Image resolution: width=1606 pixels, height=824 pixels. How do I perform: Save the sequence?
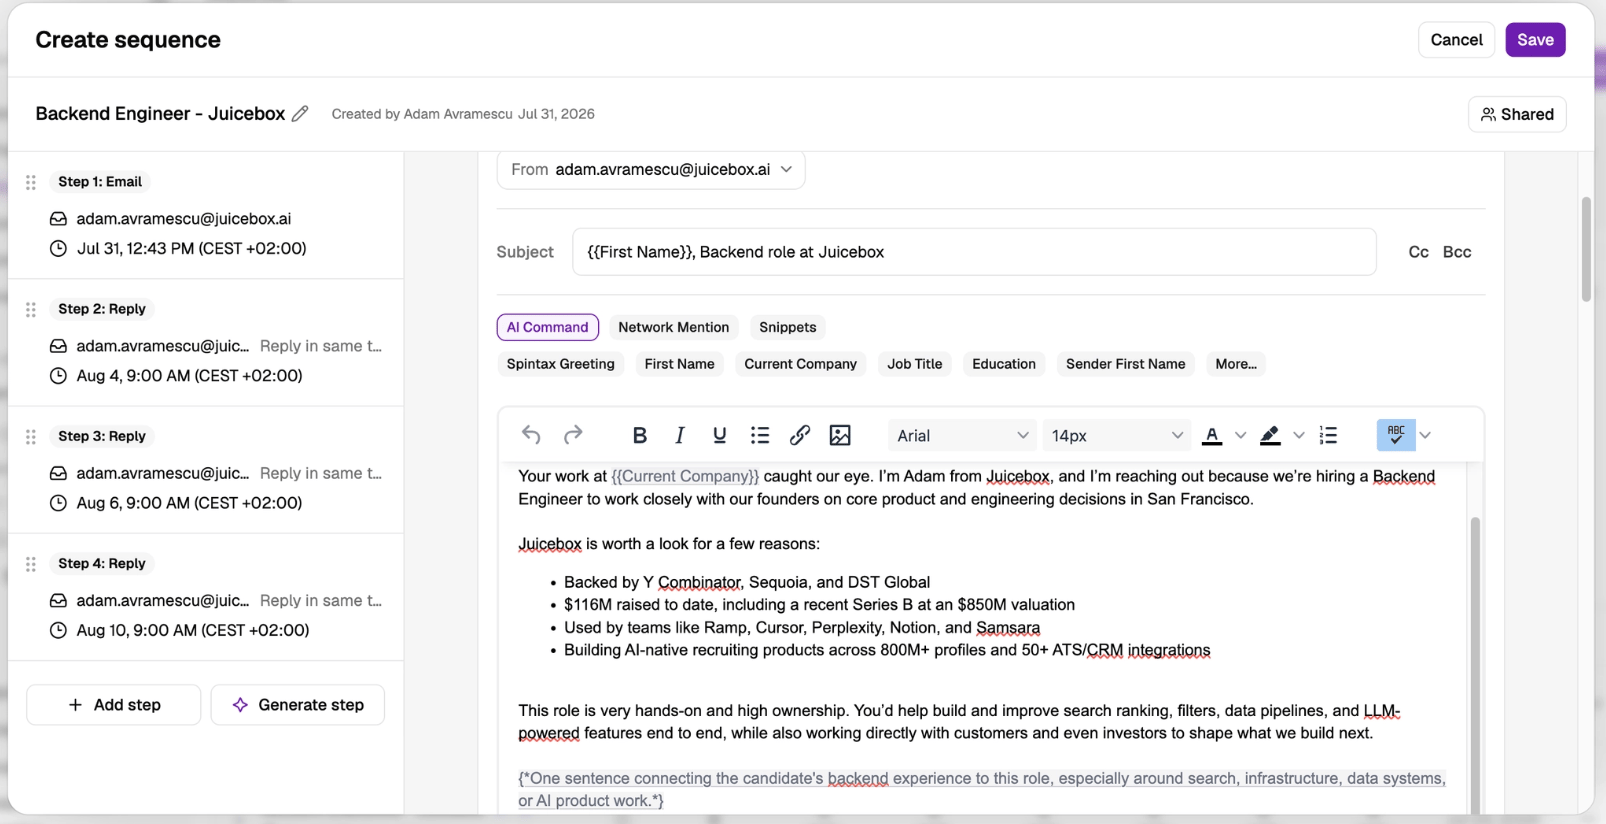(1536, 40)
